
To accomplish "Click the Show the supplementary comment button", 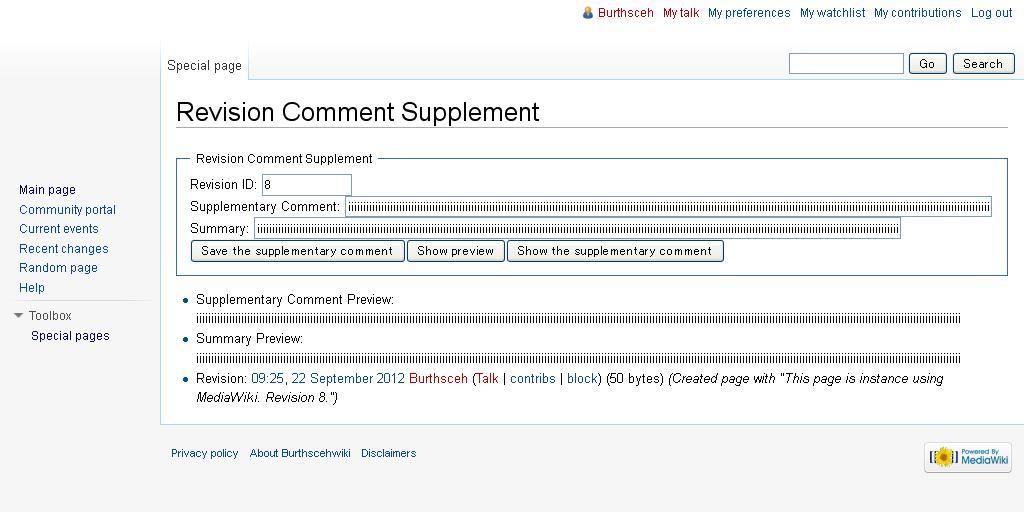I will coord(615,251).
